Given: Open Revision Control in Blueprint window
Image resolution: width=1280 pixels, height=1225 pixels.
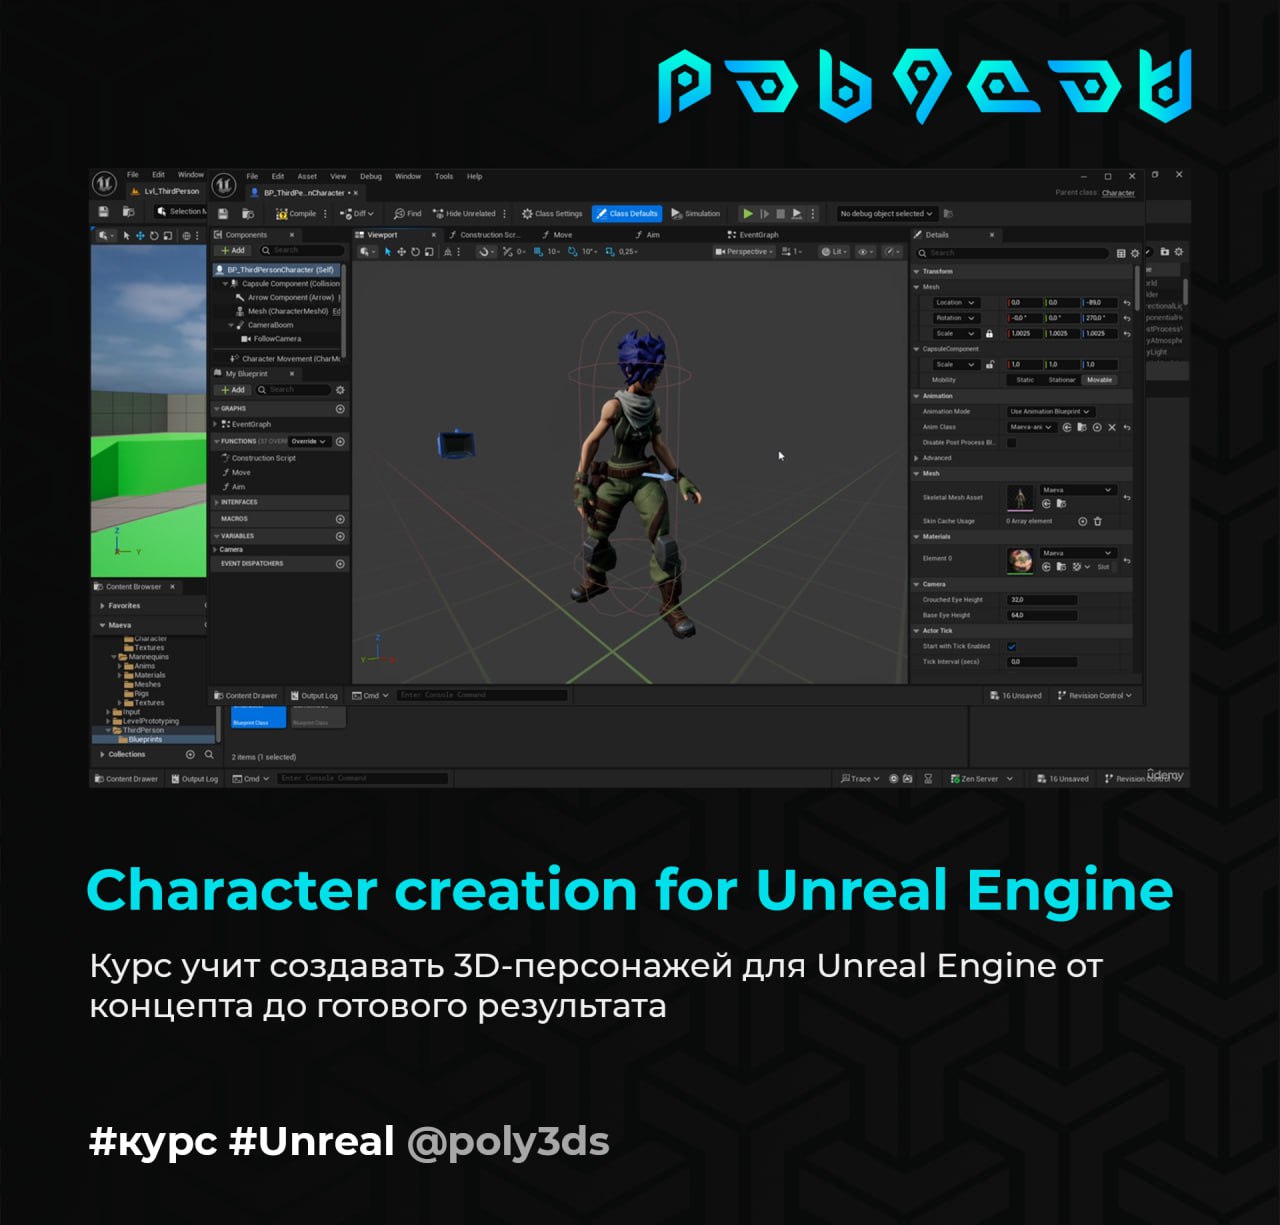Looking at the screenshot, I should 1095,696.
